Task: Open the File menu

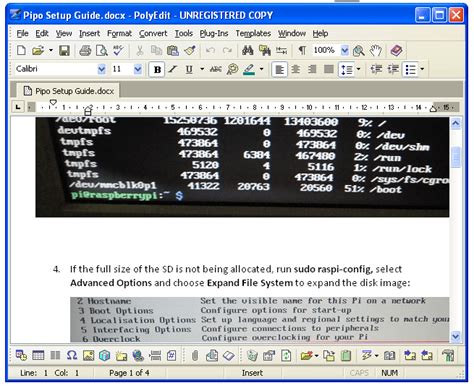Action: 22,33
